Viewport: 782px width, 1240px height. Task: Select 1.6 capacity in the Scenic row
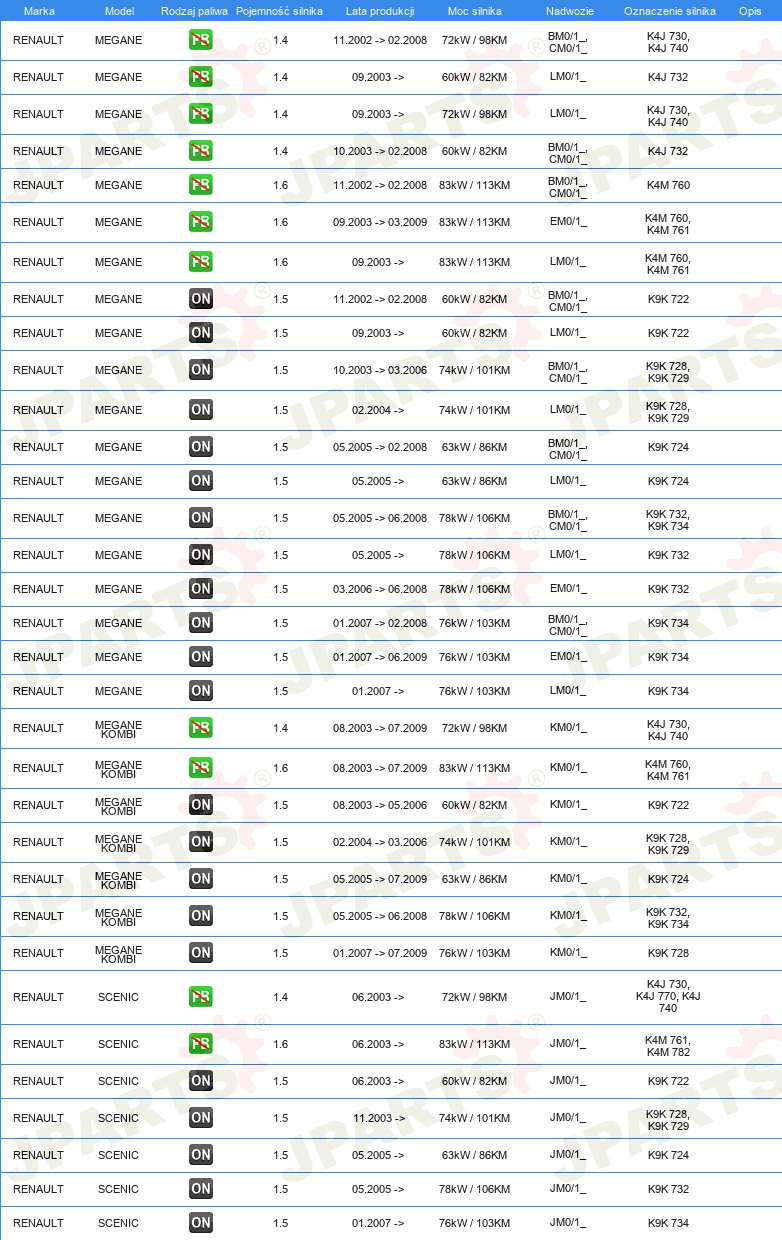click(x=280, y=1045)
